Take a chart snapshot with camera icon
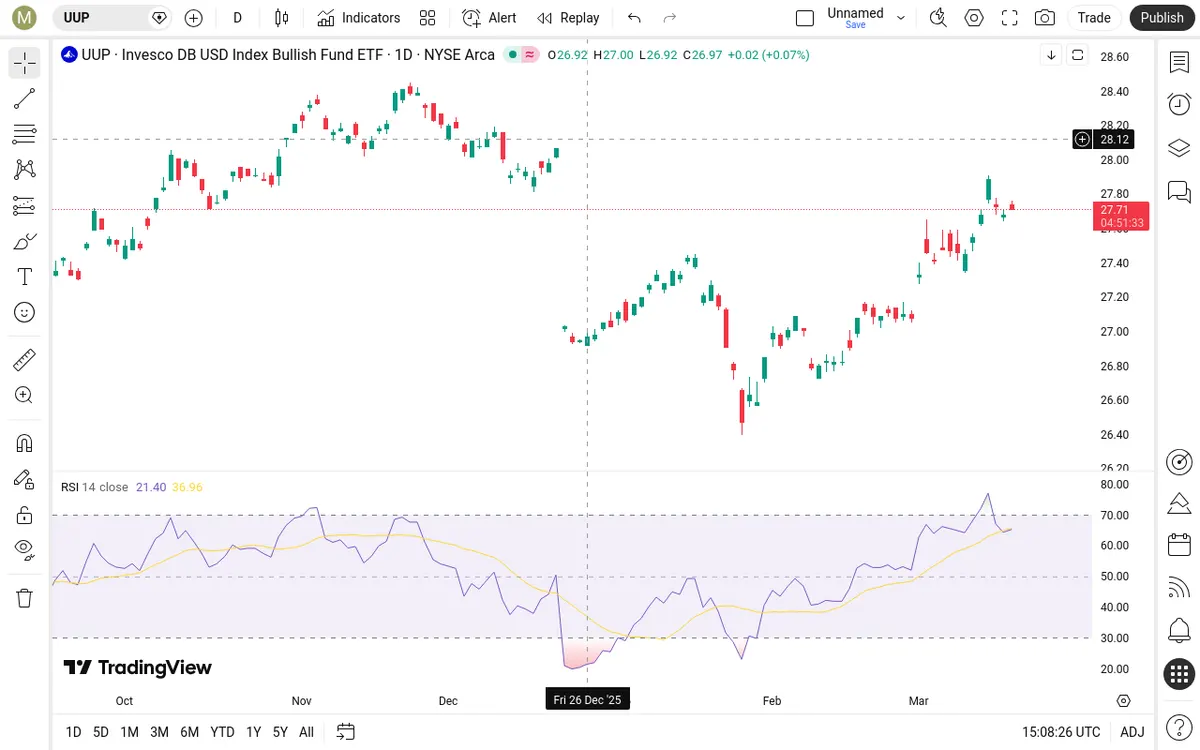 [1045, 18]
